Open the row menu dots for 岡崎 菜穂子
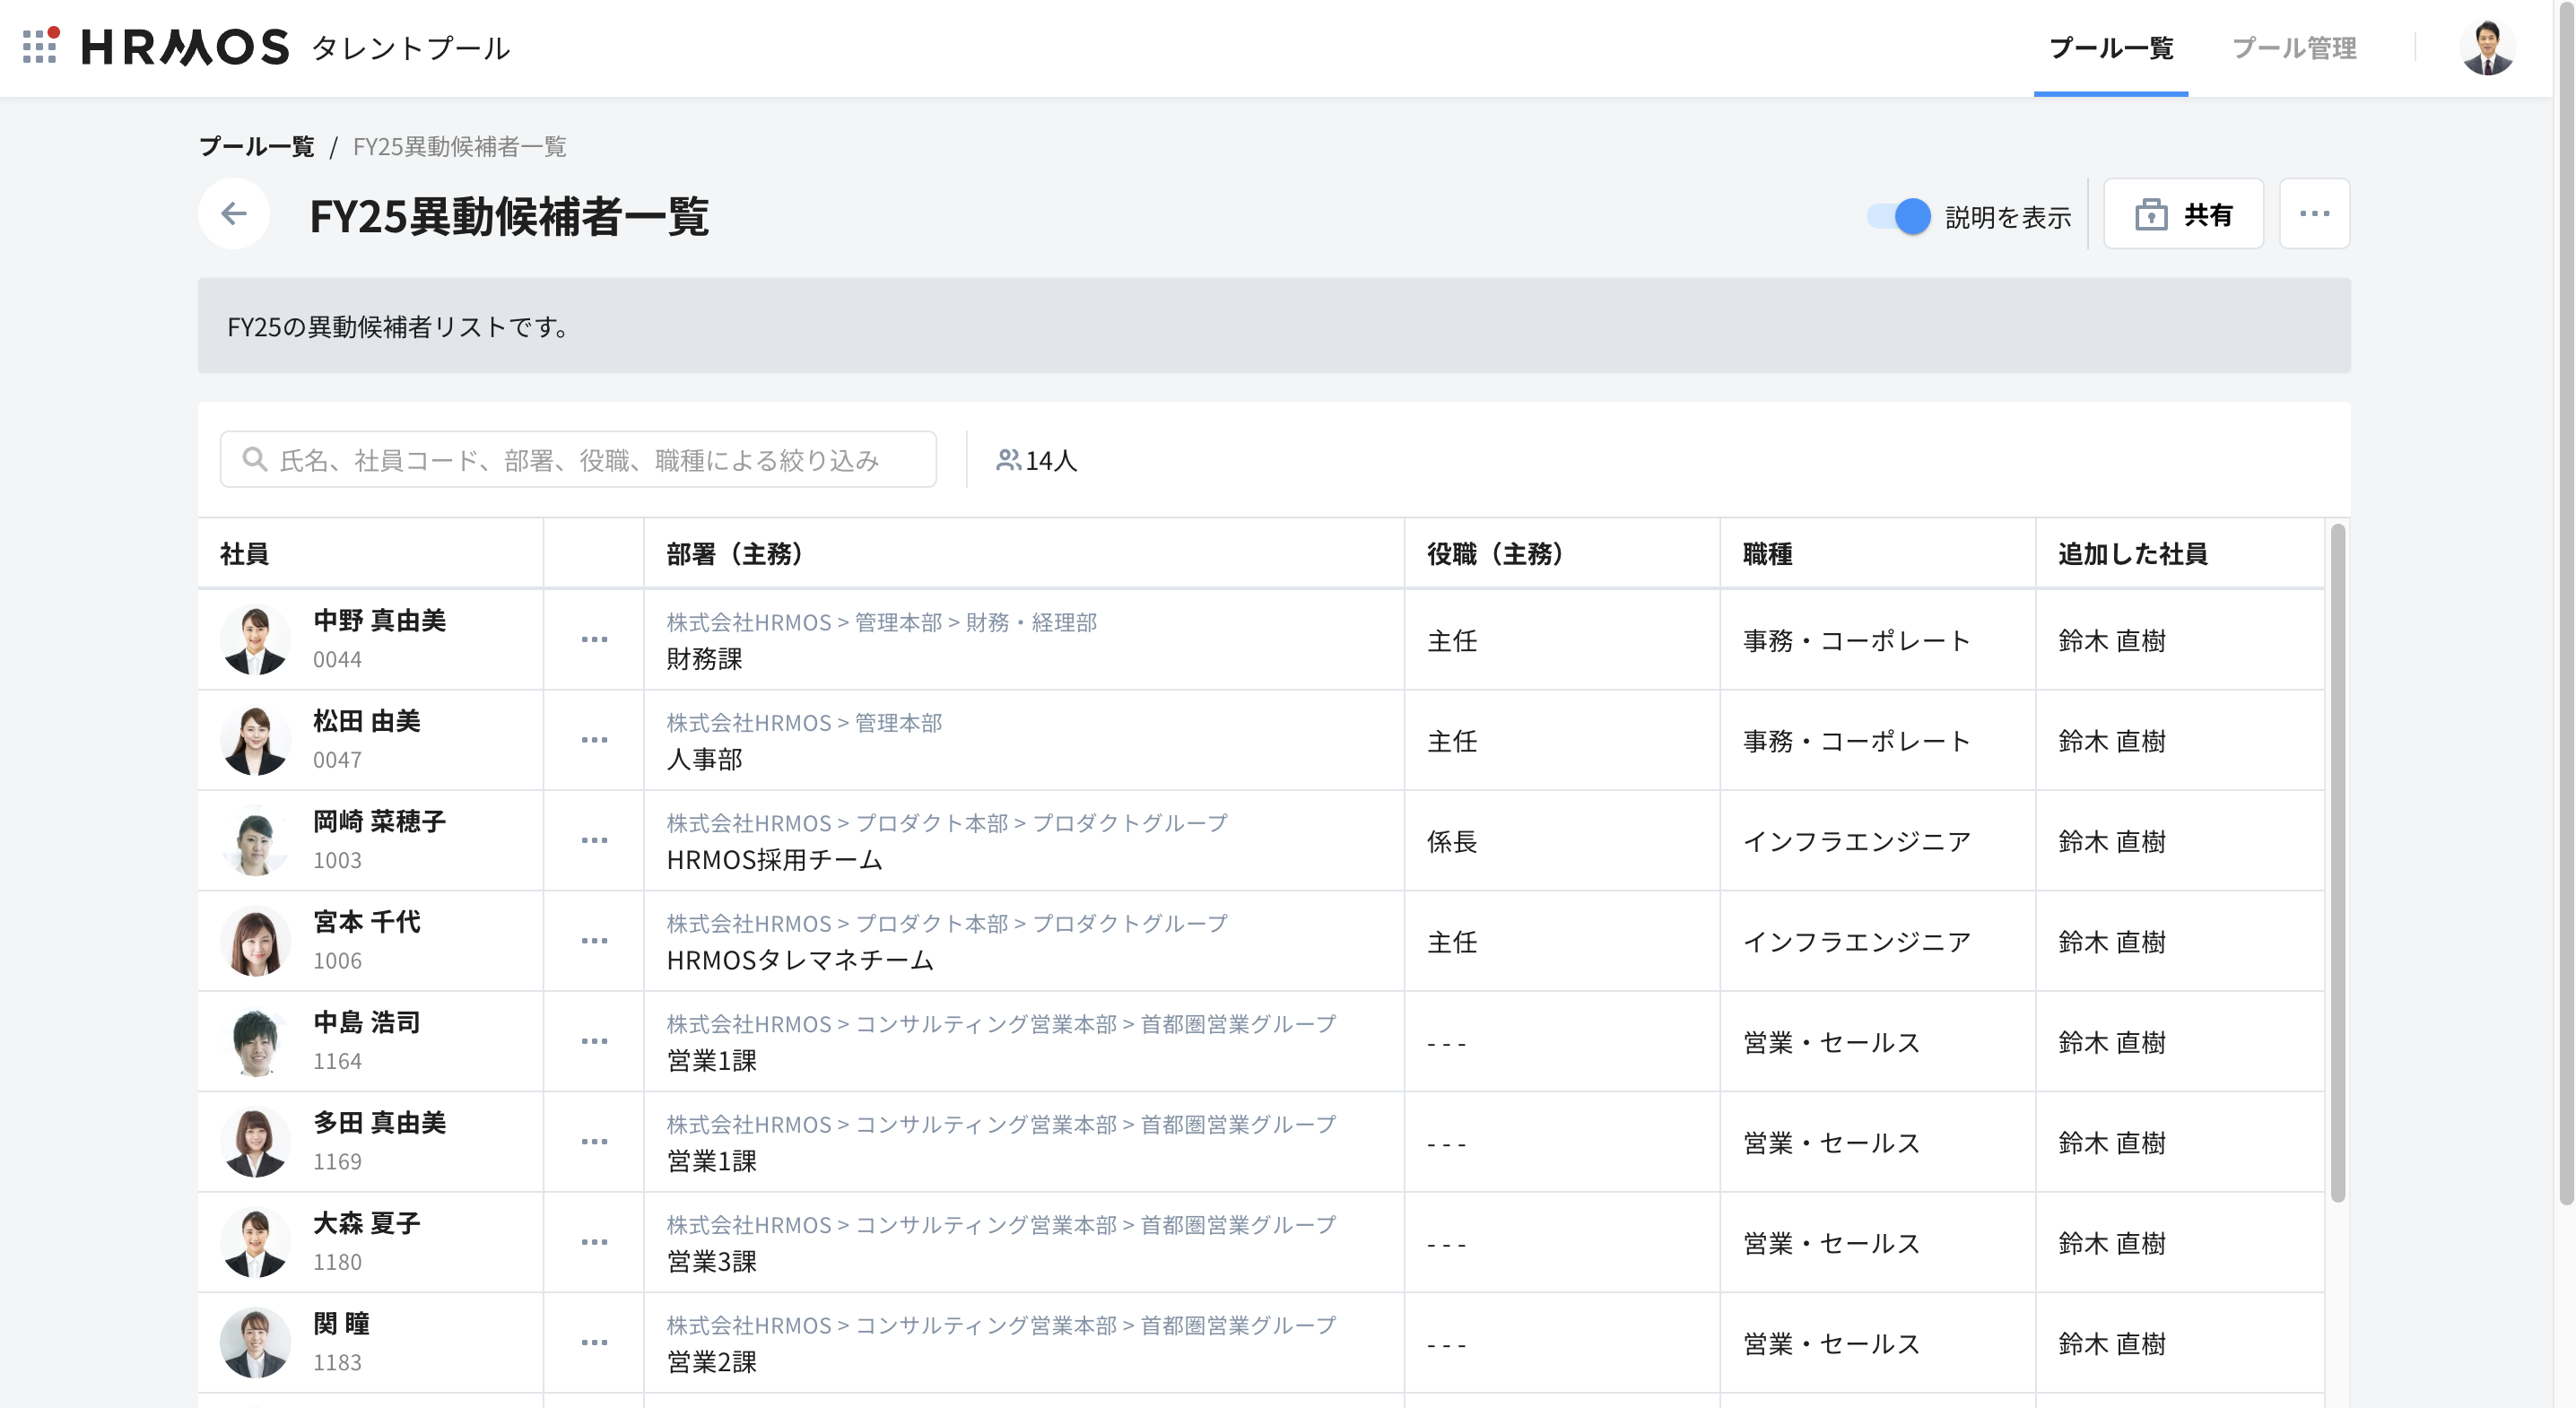The height and width of the screenshot is (1408, 2576). (x=594, y=841)
